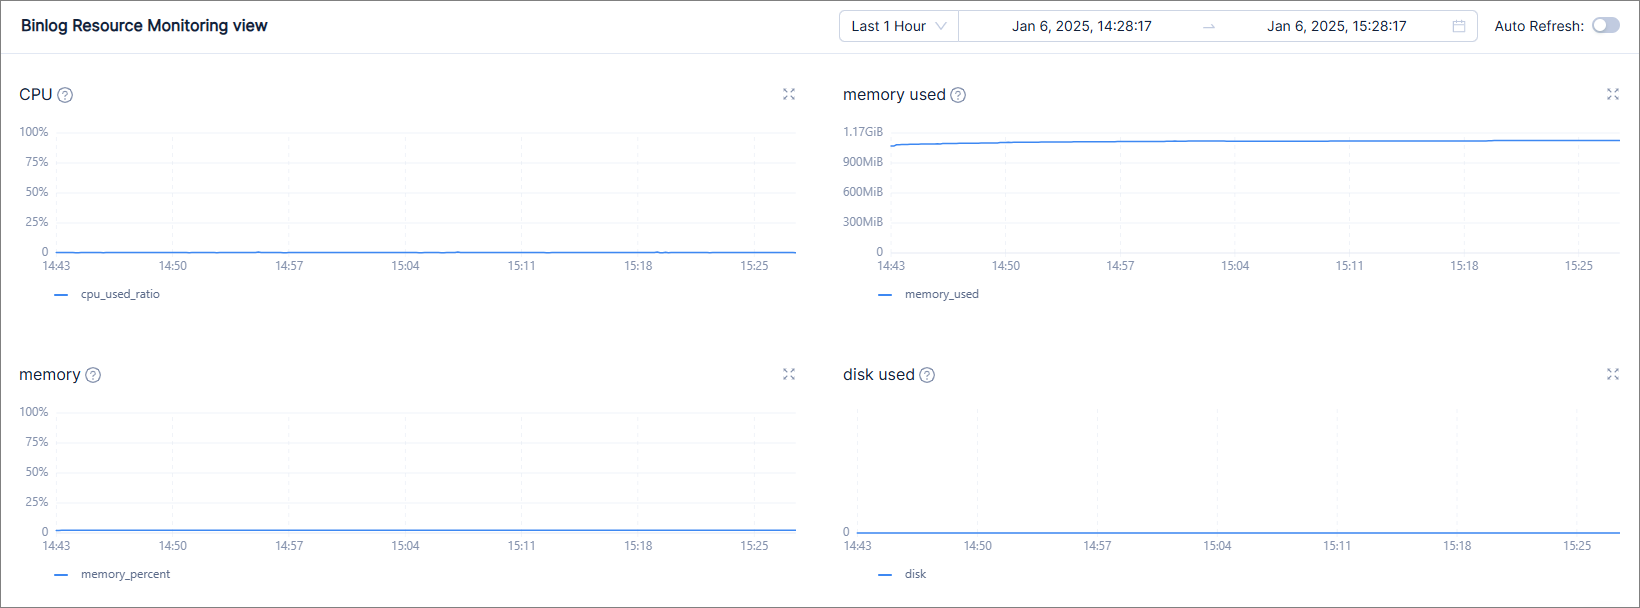
Task: Open the calendar date picker icon
Action: click(1459, 26)
